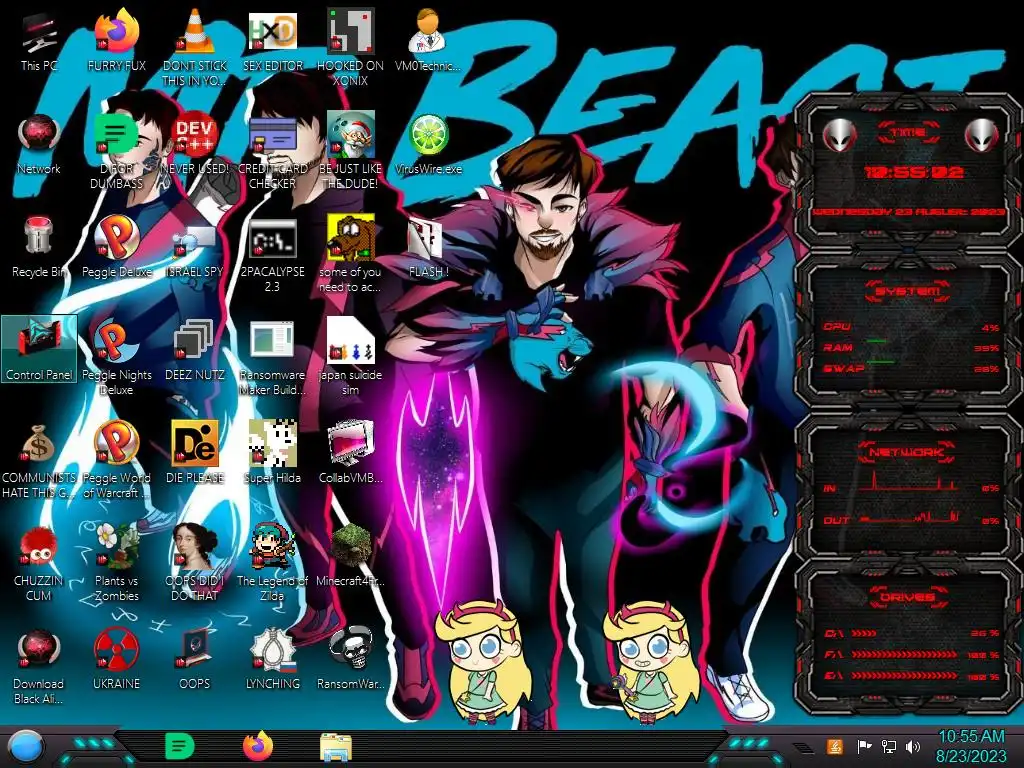Launch the japan suicide sim shortcut

click(351, 359)
